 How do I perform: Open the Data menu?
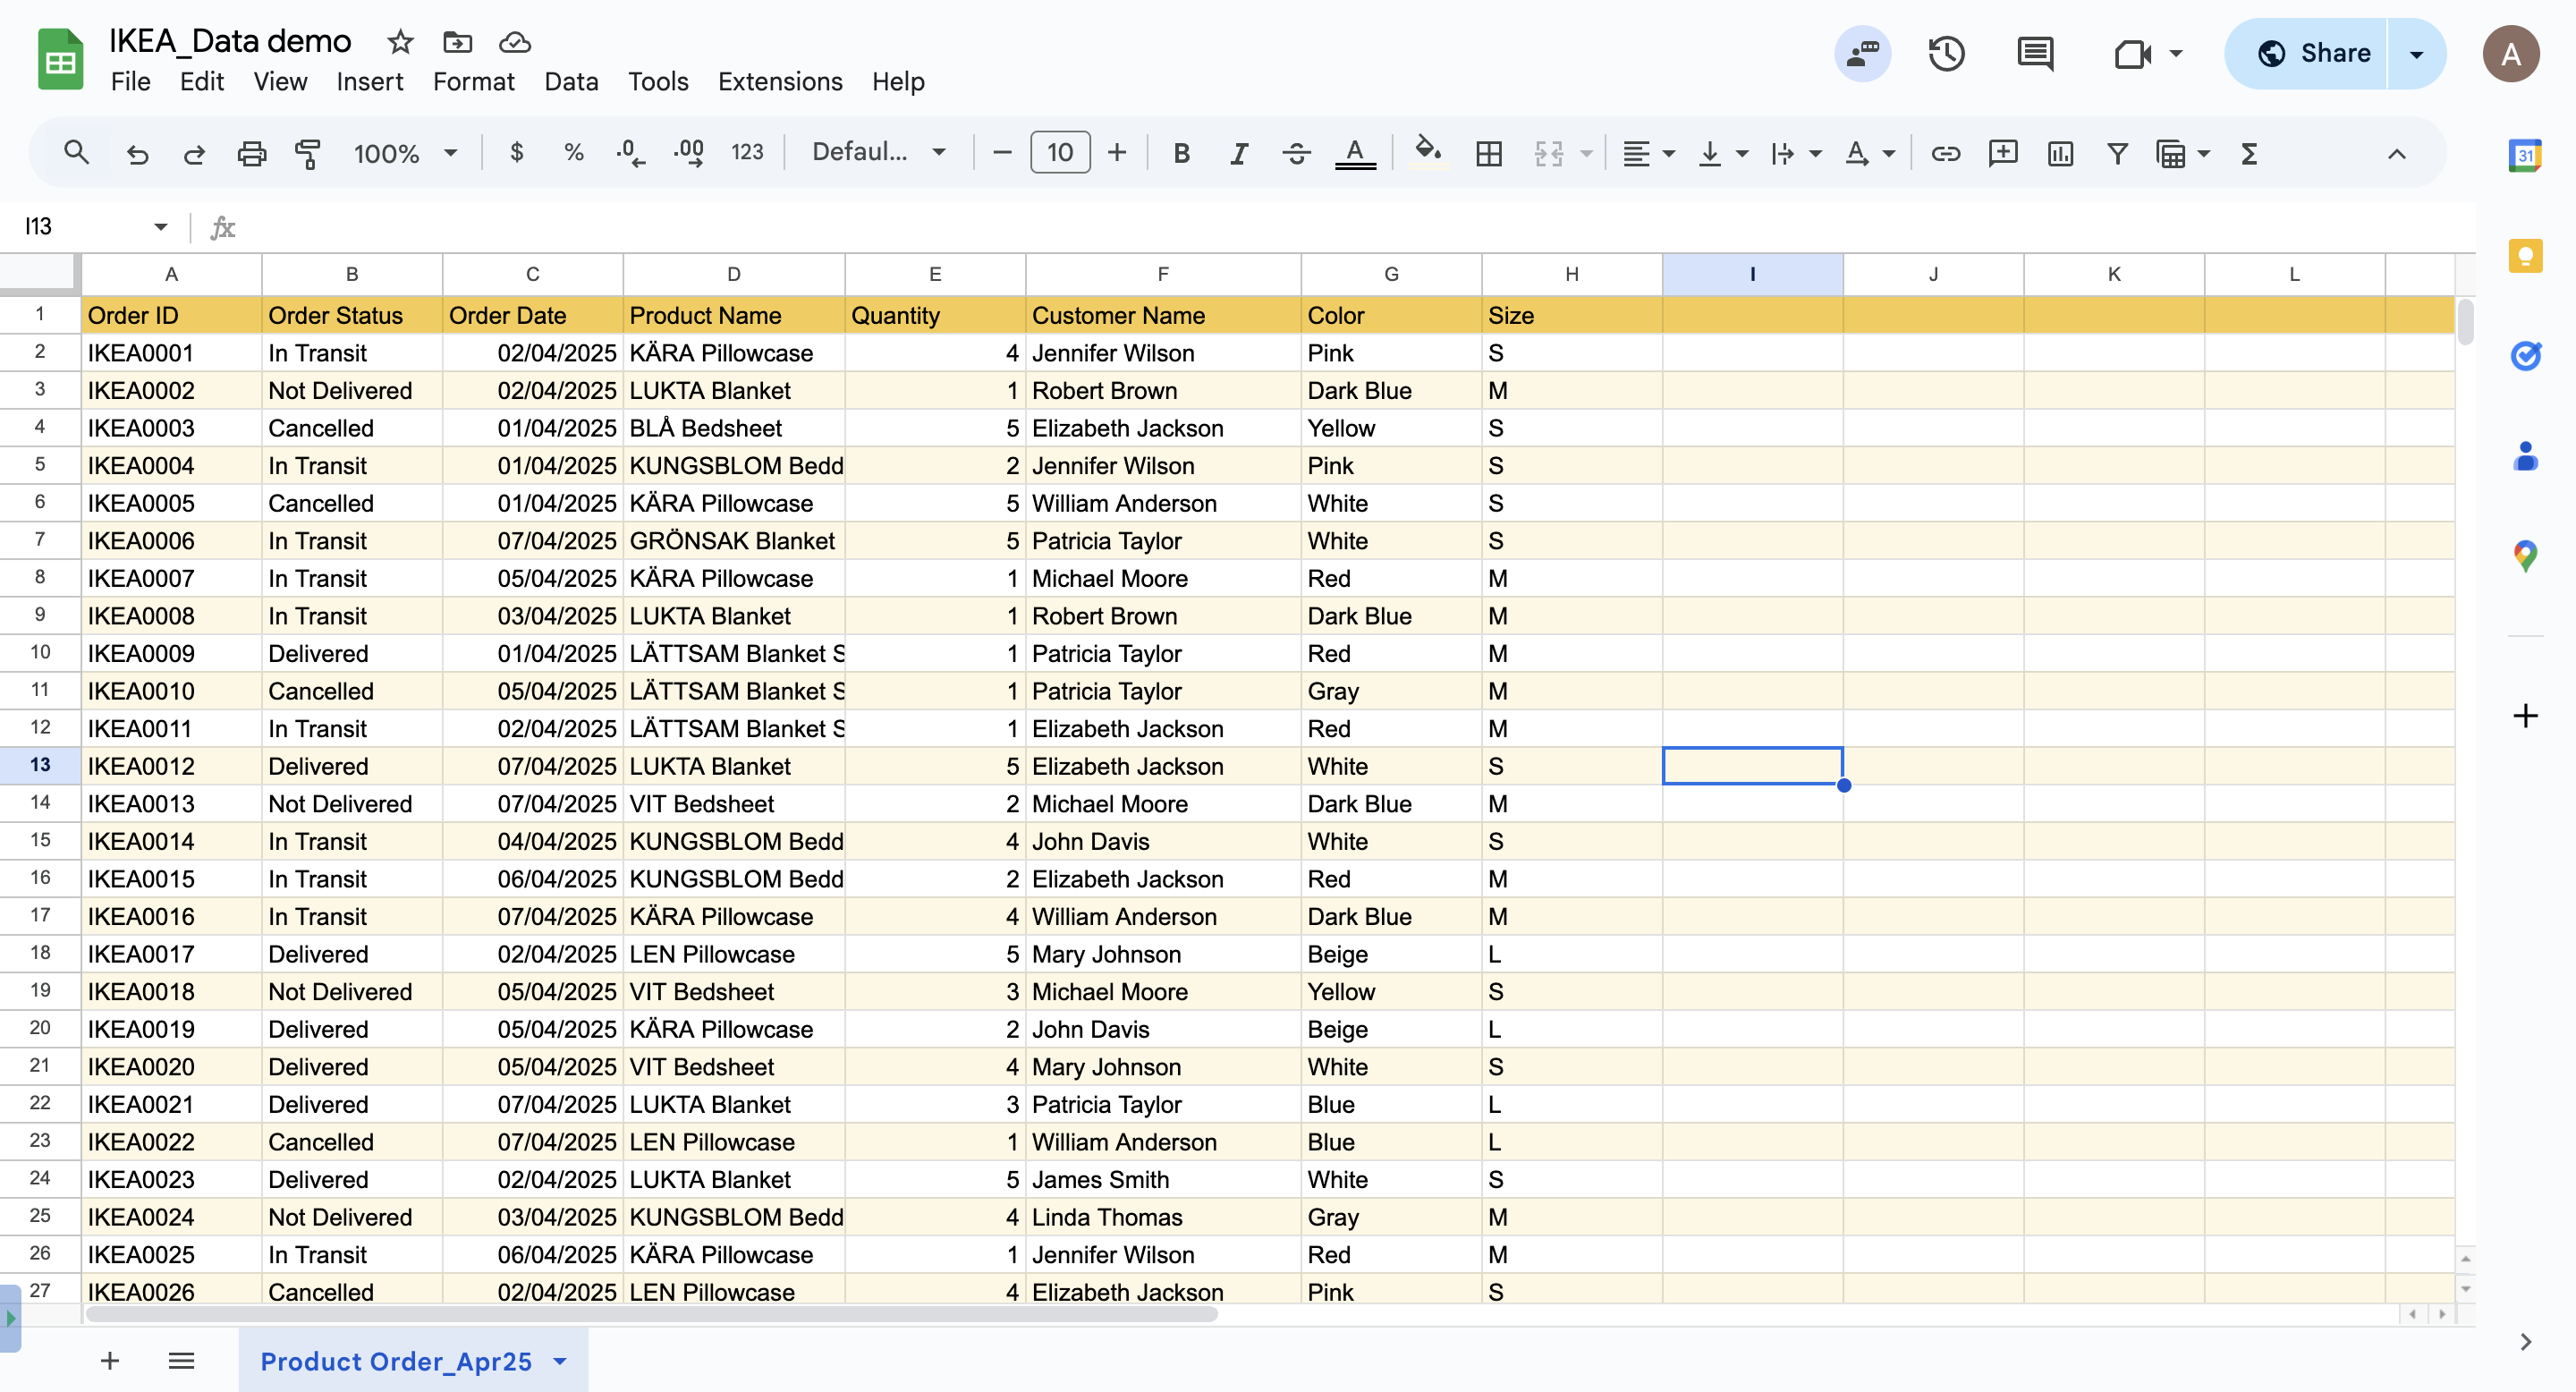point(571,82)
